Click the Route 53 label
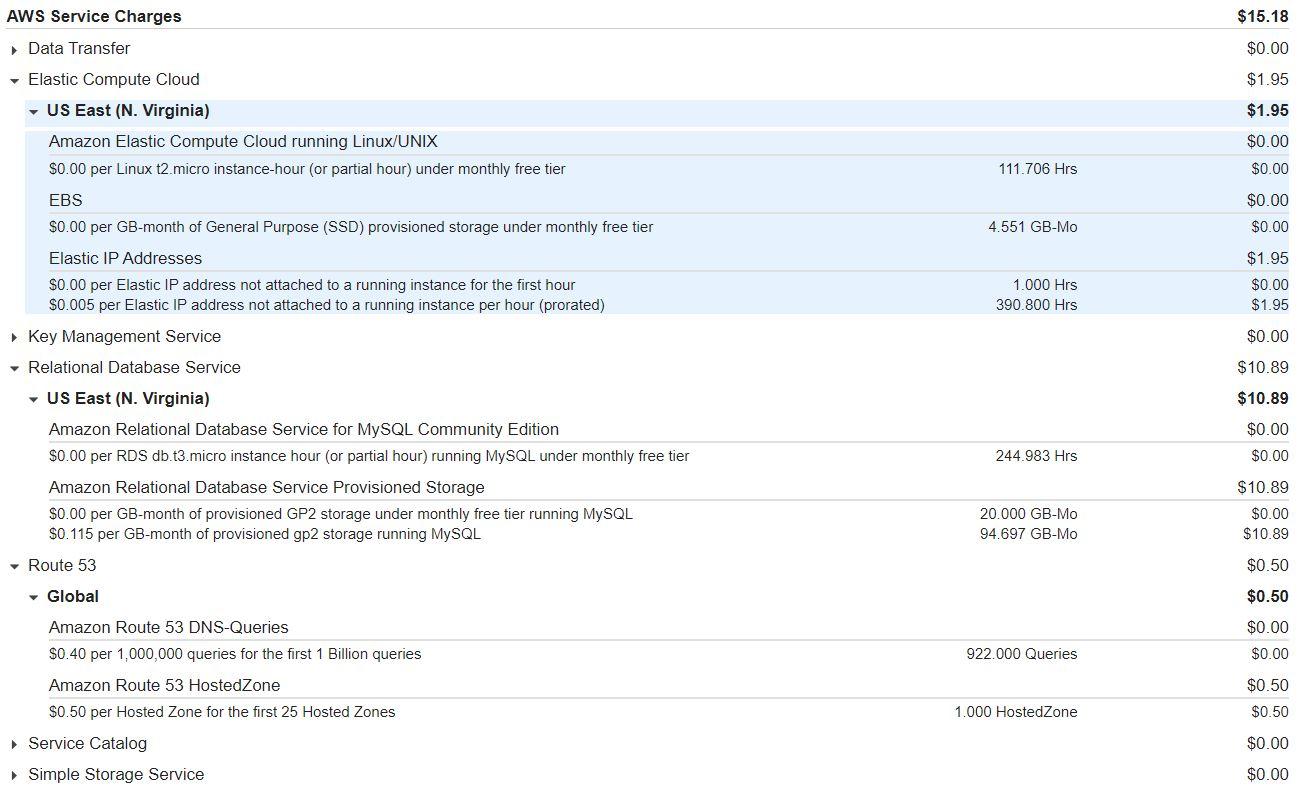Image resolution: width=1315 pixels, height=793 pixels. 62,565
